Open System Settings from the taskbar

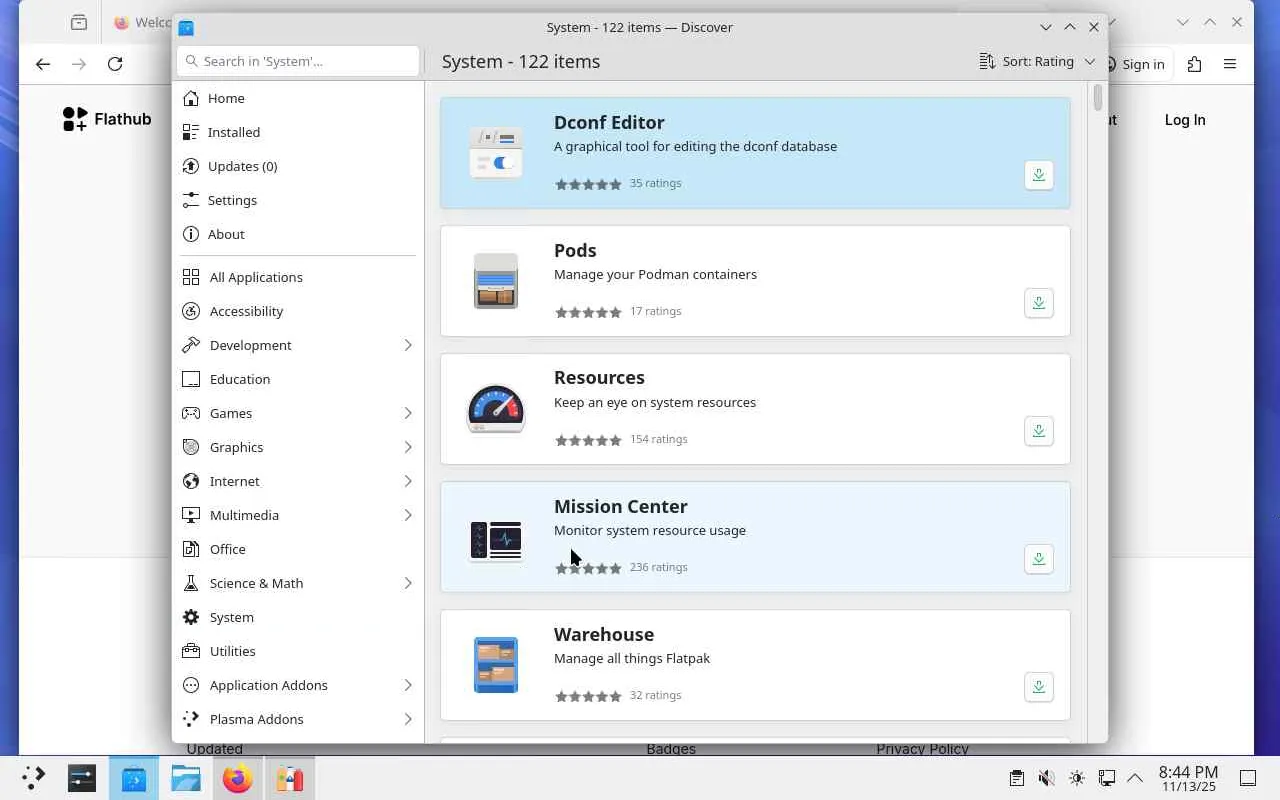click(82, 778)
